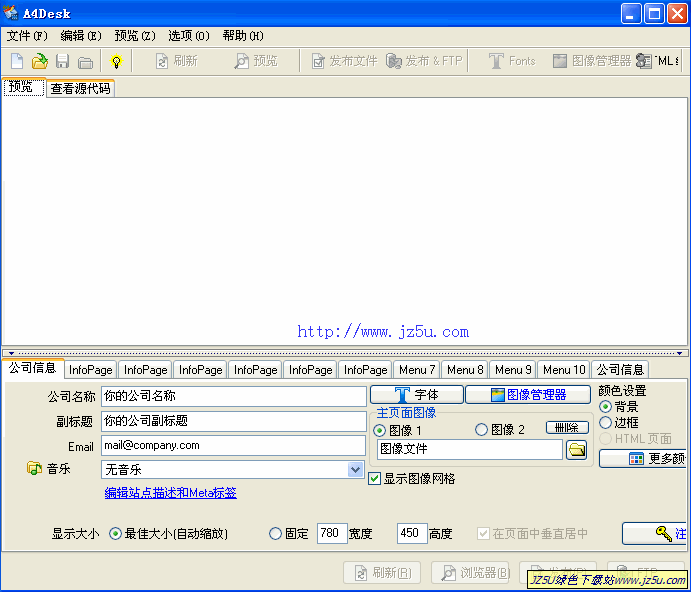Switch to 预览 tab
This screenshot has height=592, width=691.
pyautogui.click(x=24, y=87)
